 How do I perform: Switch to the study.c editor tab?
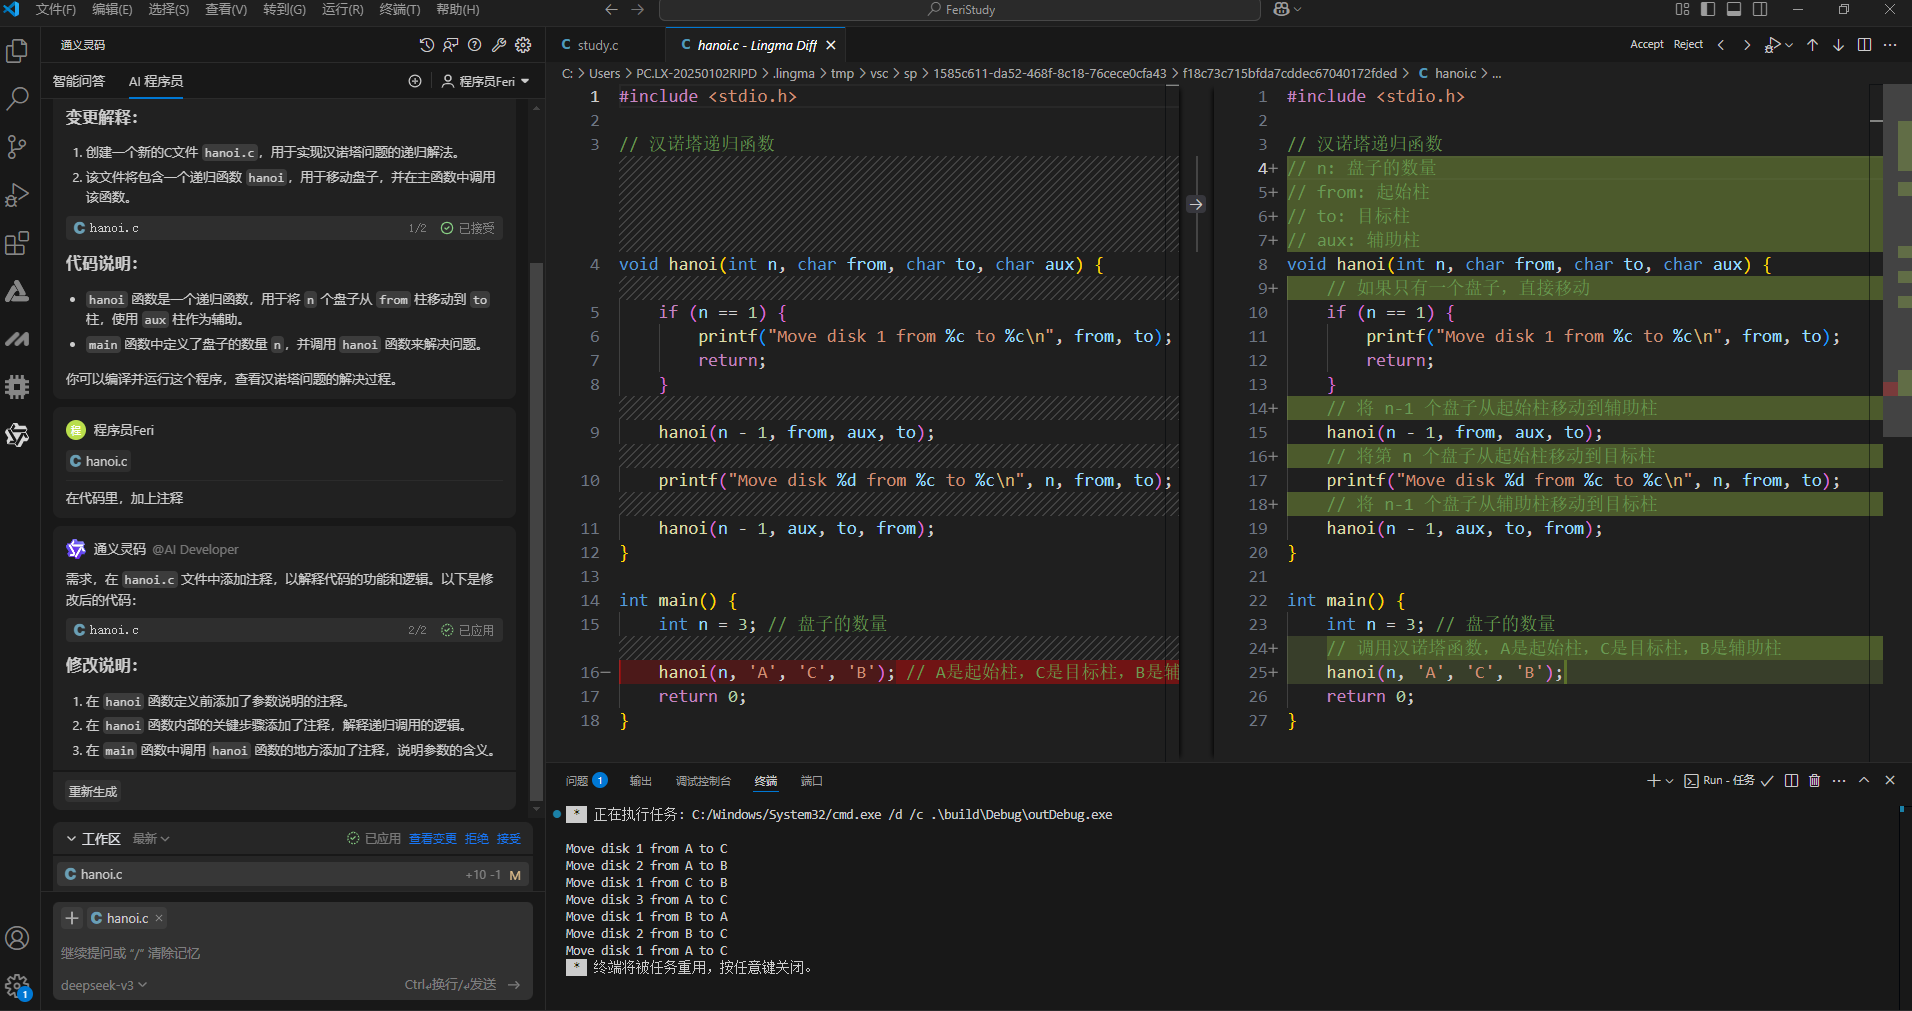[x=597, y=45]
